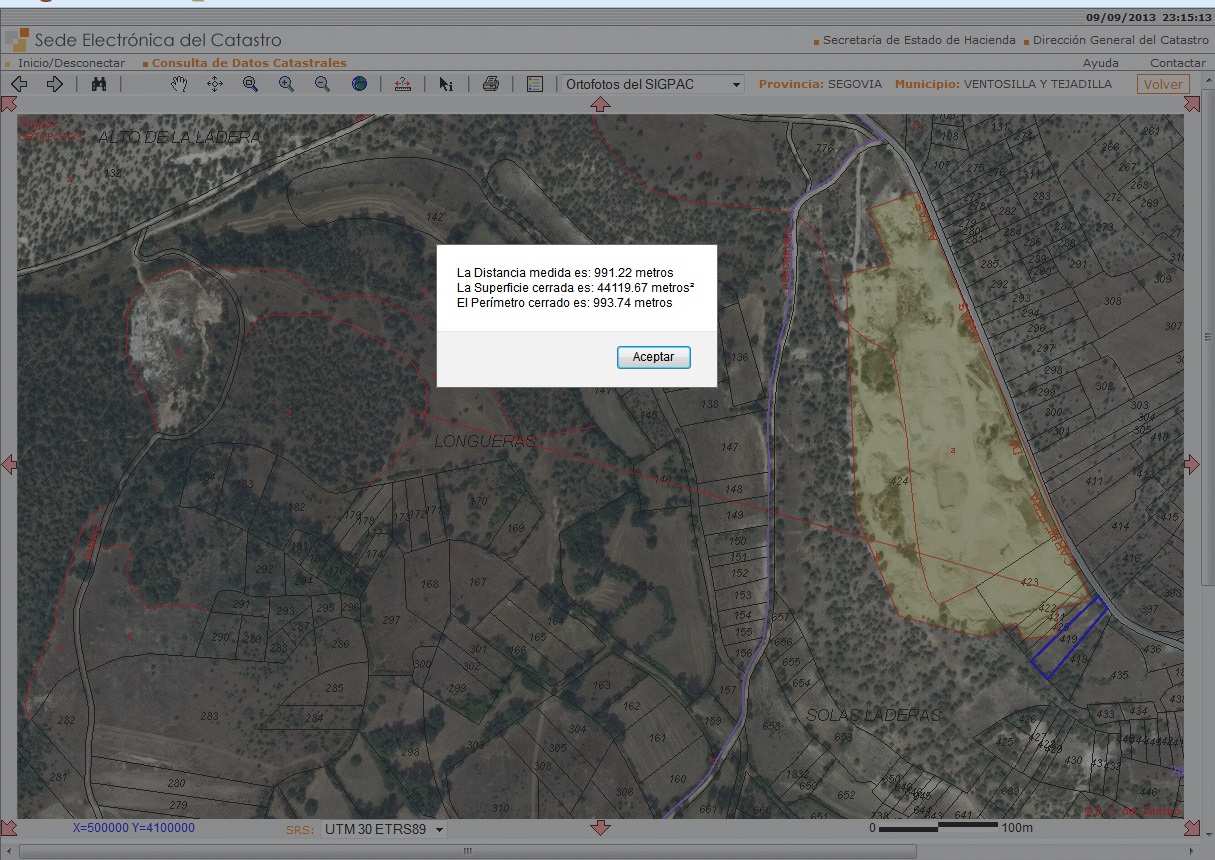
Task: Open the Ayuda link
Action: click(x=1100, y=63)
